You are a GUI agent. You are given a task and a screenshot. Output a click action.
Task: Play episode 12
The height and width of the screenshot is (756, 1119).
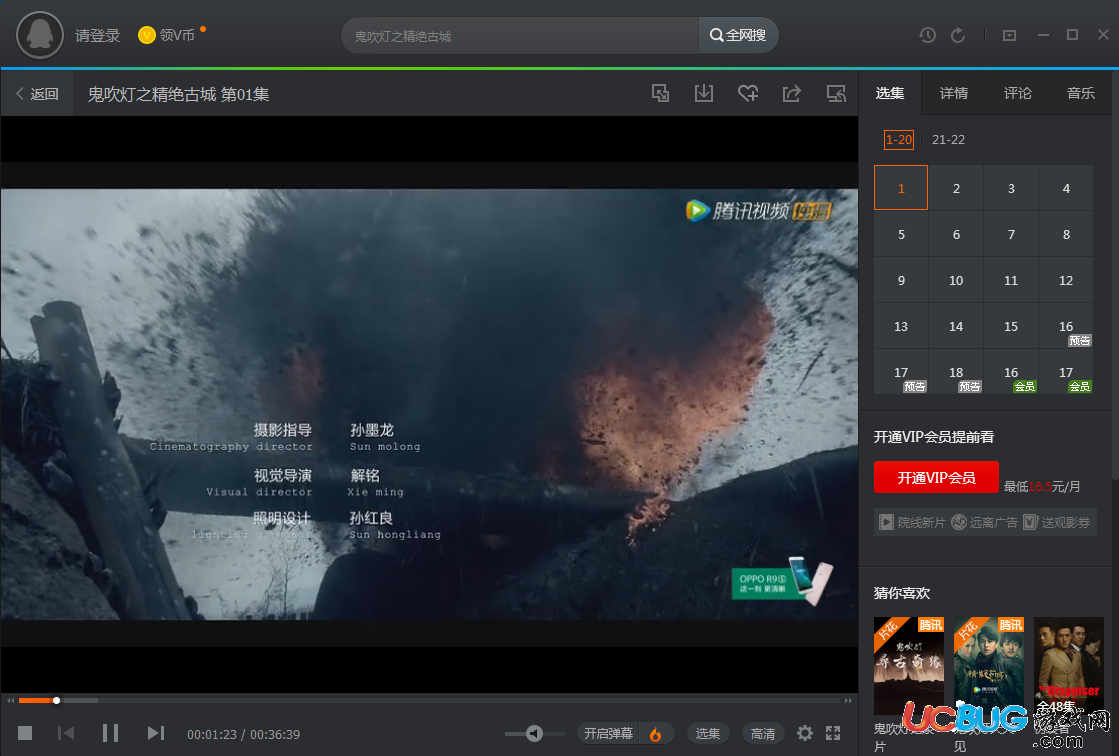(1066, 280)
